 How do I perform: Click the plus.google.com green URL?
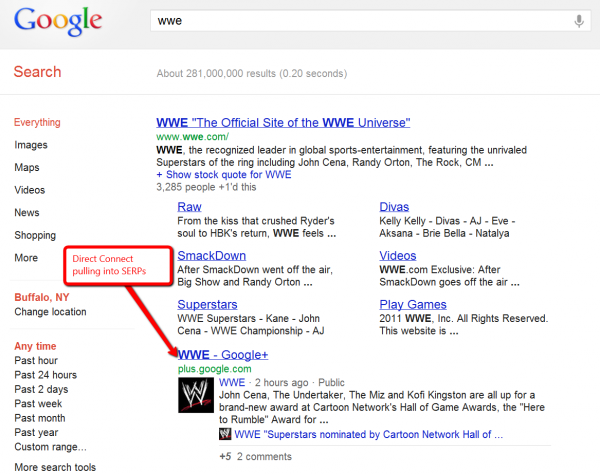[x=215, y=369]
